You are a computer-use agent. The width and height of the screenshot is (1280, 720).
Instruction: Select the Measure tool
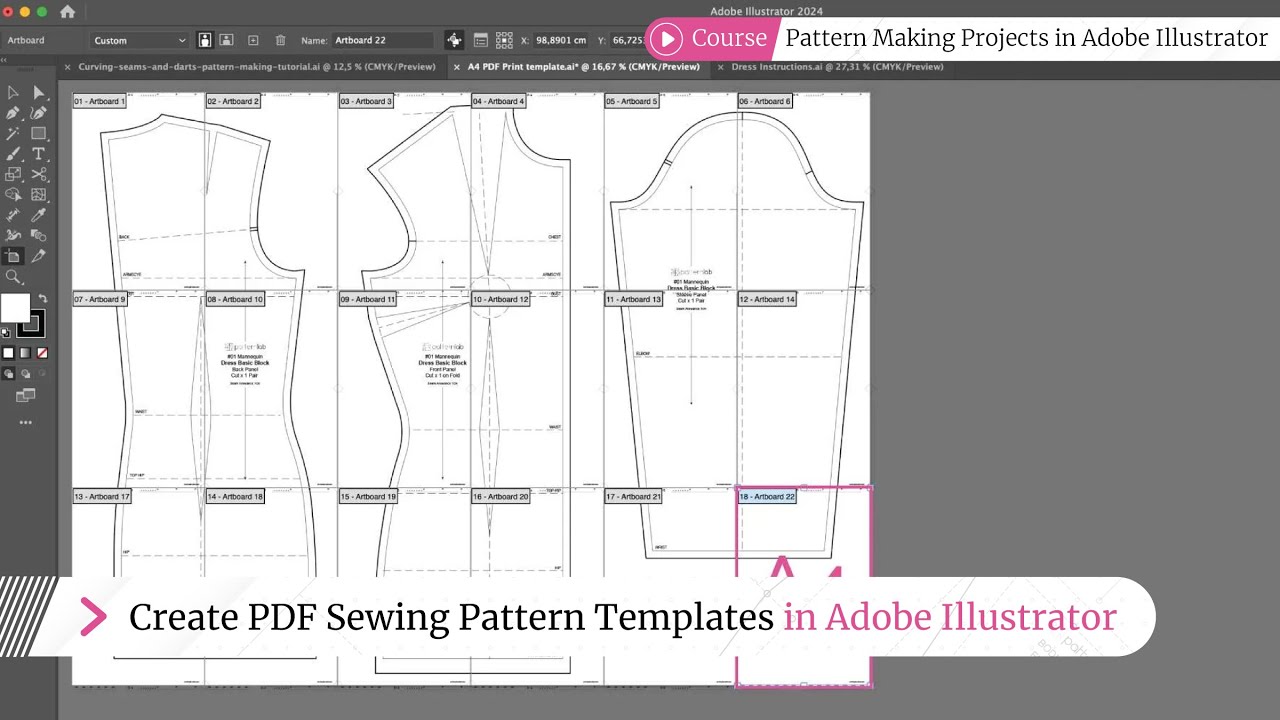coord(13,215)
